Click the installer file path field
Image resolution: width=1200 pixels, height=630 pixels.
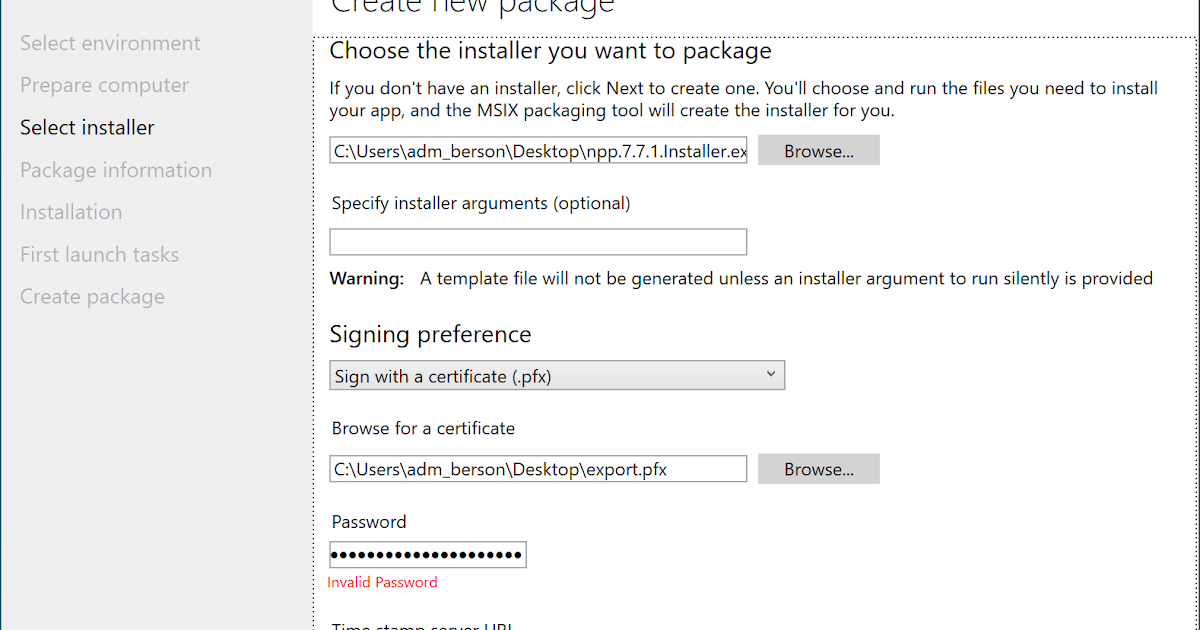pos(538,151)
